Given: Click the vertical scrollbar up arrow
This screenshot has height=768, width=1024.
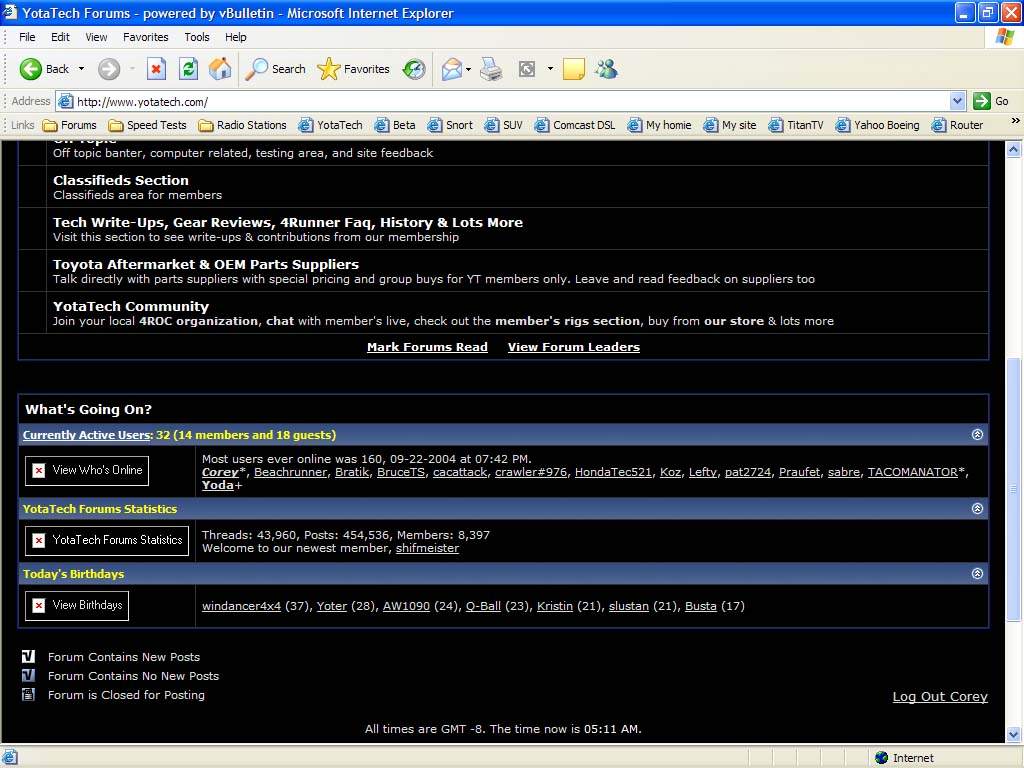Looking at the screenshot, I should tap(1014, 150).
